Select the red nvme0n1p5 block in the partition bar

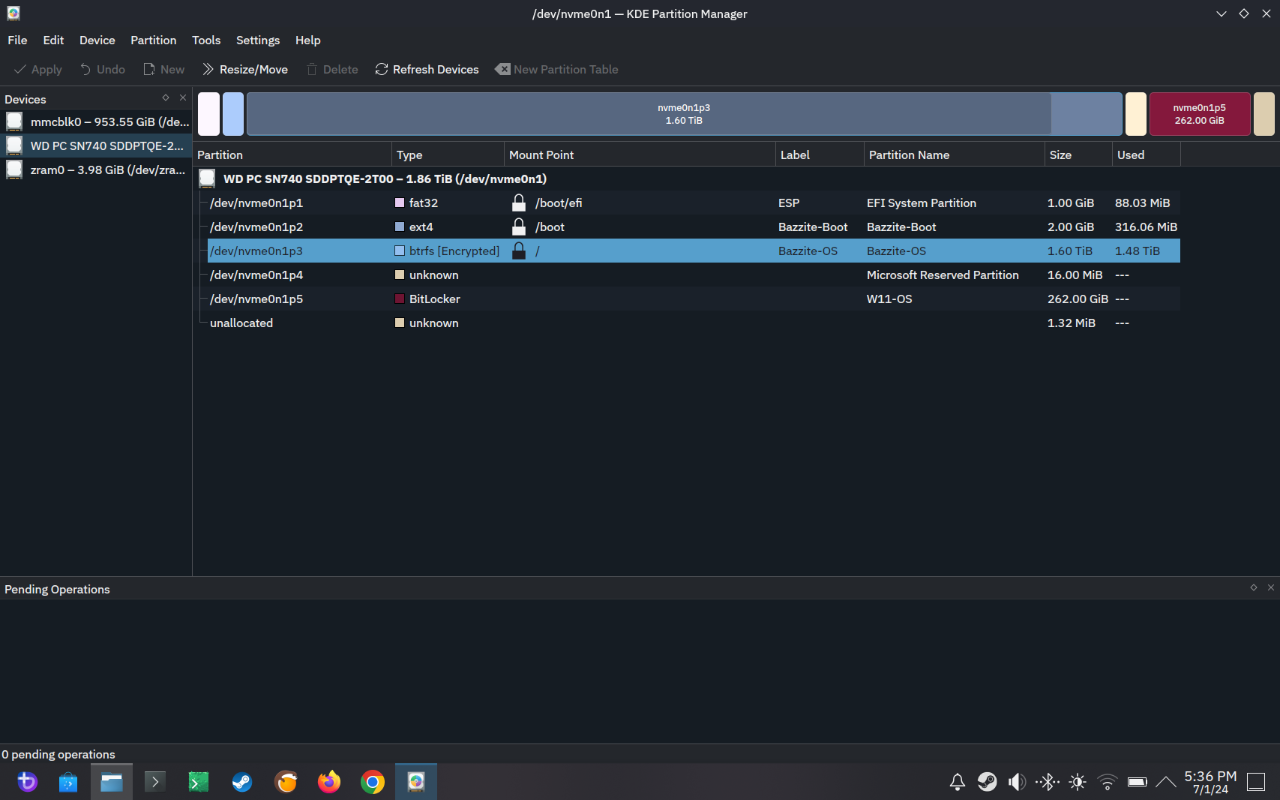pyautogui.click(x=1200, y=113)
